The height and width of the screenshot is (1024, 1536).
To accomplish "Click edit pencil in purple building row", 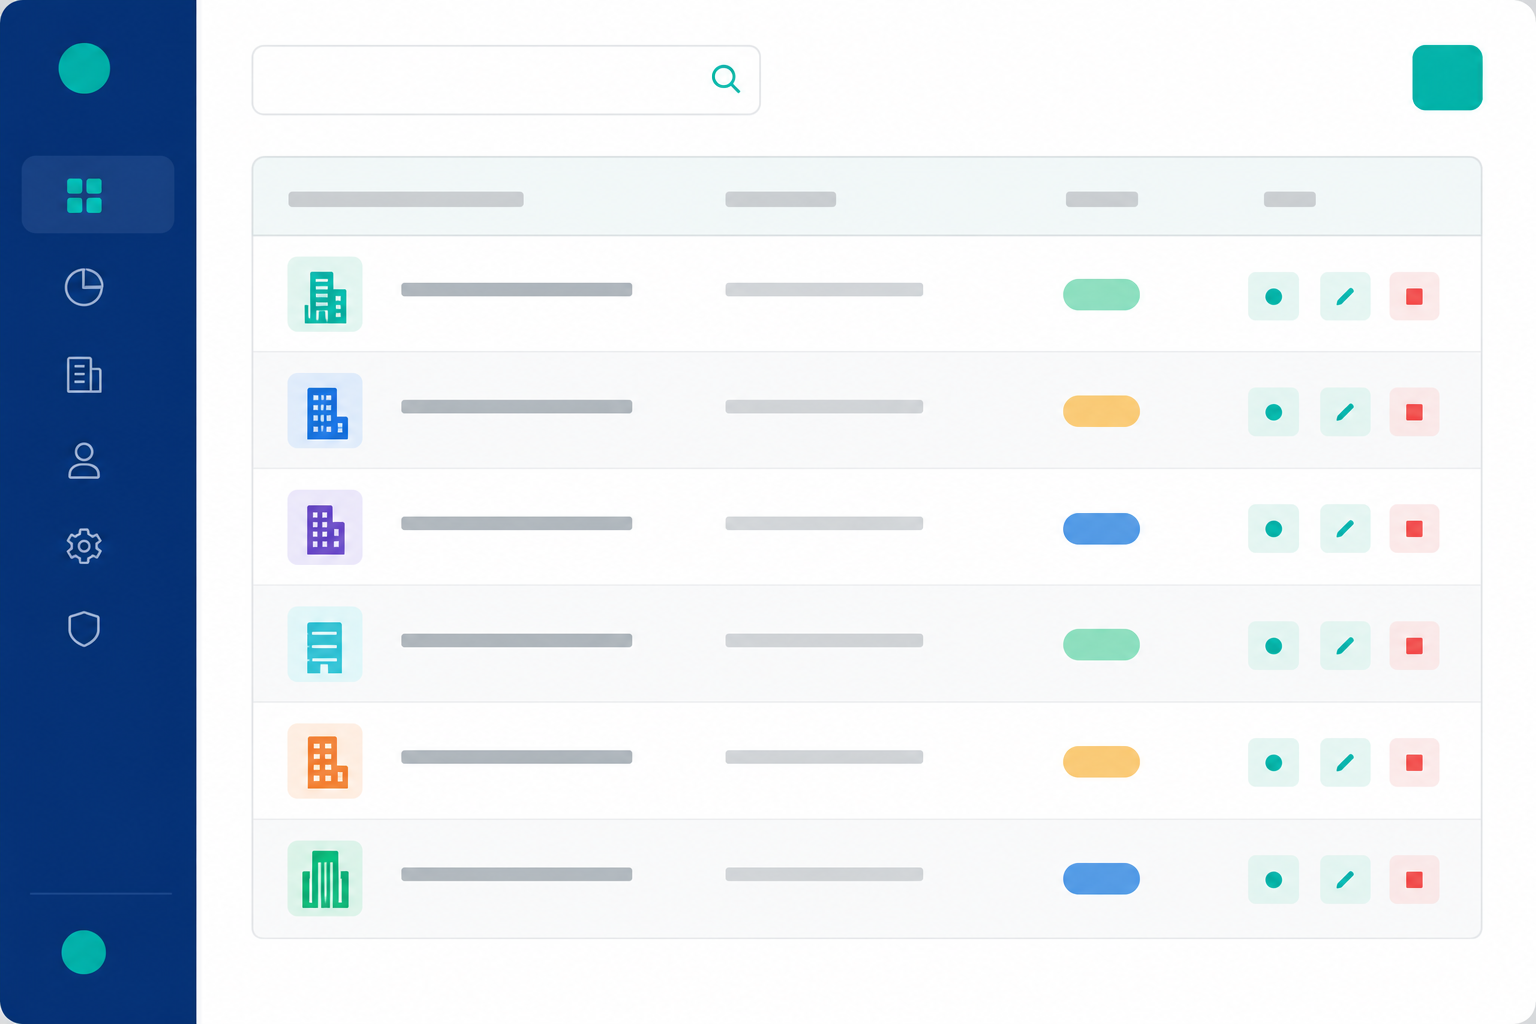I will pyautogui.click(x=1345, y=529).
